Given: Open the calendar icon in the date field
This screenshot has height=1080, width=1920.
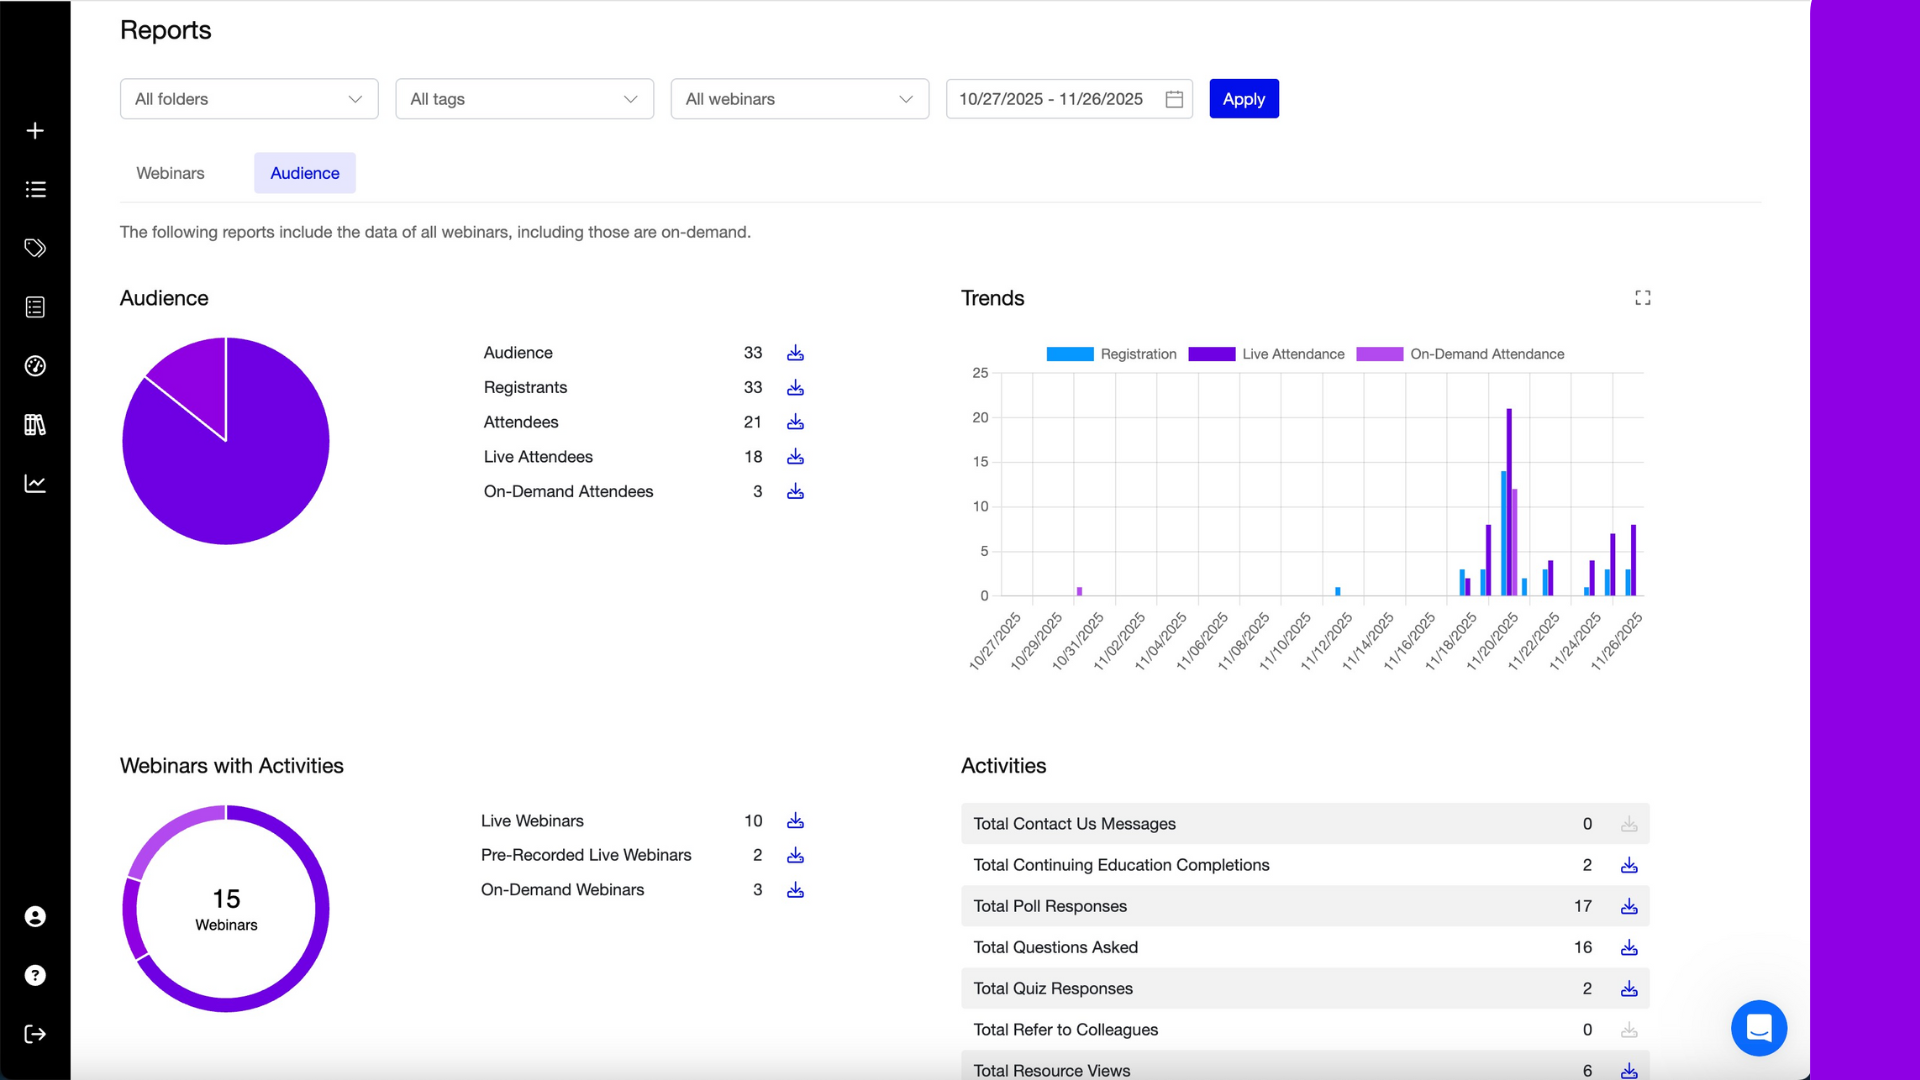Looking at the screenshot, I should coord(1173,98).
